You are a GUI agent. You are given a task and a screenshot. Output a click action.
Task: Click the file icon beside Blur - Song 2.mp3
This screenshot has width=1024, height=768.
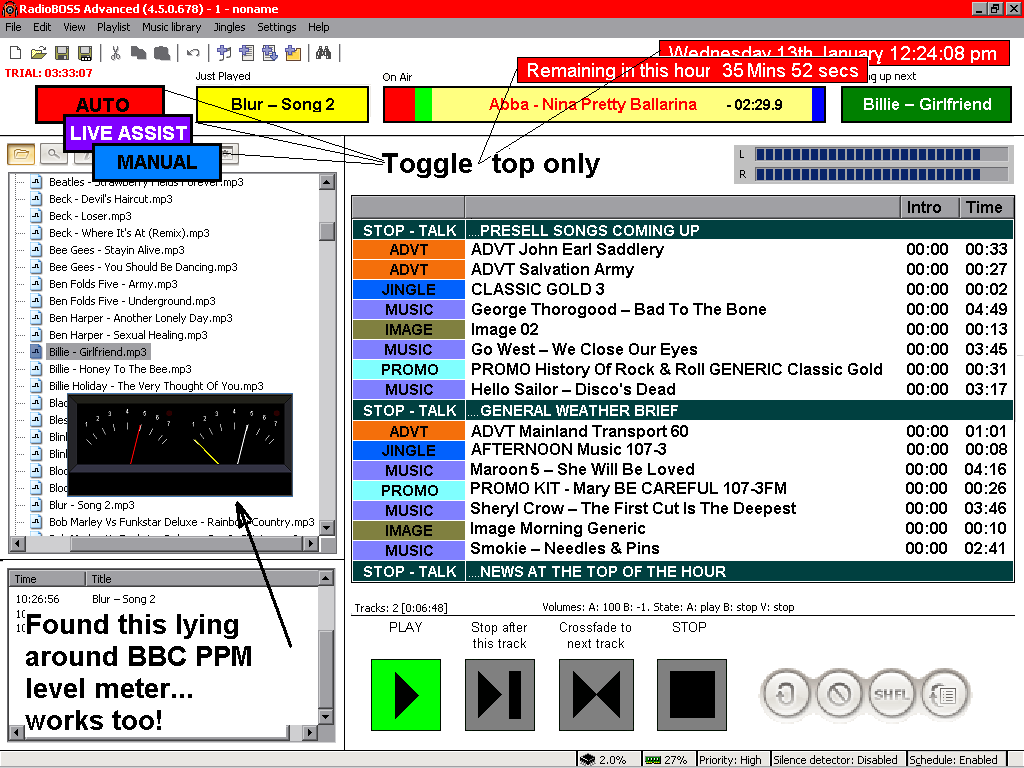pyautogui.click(x=37, y=505)
